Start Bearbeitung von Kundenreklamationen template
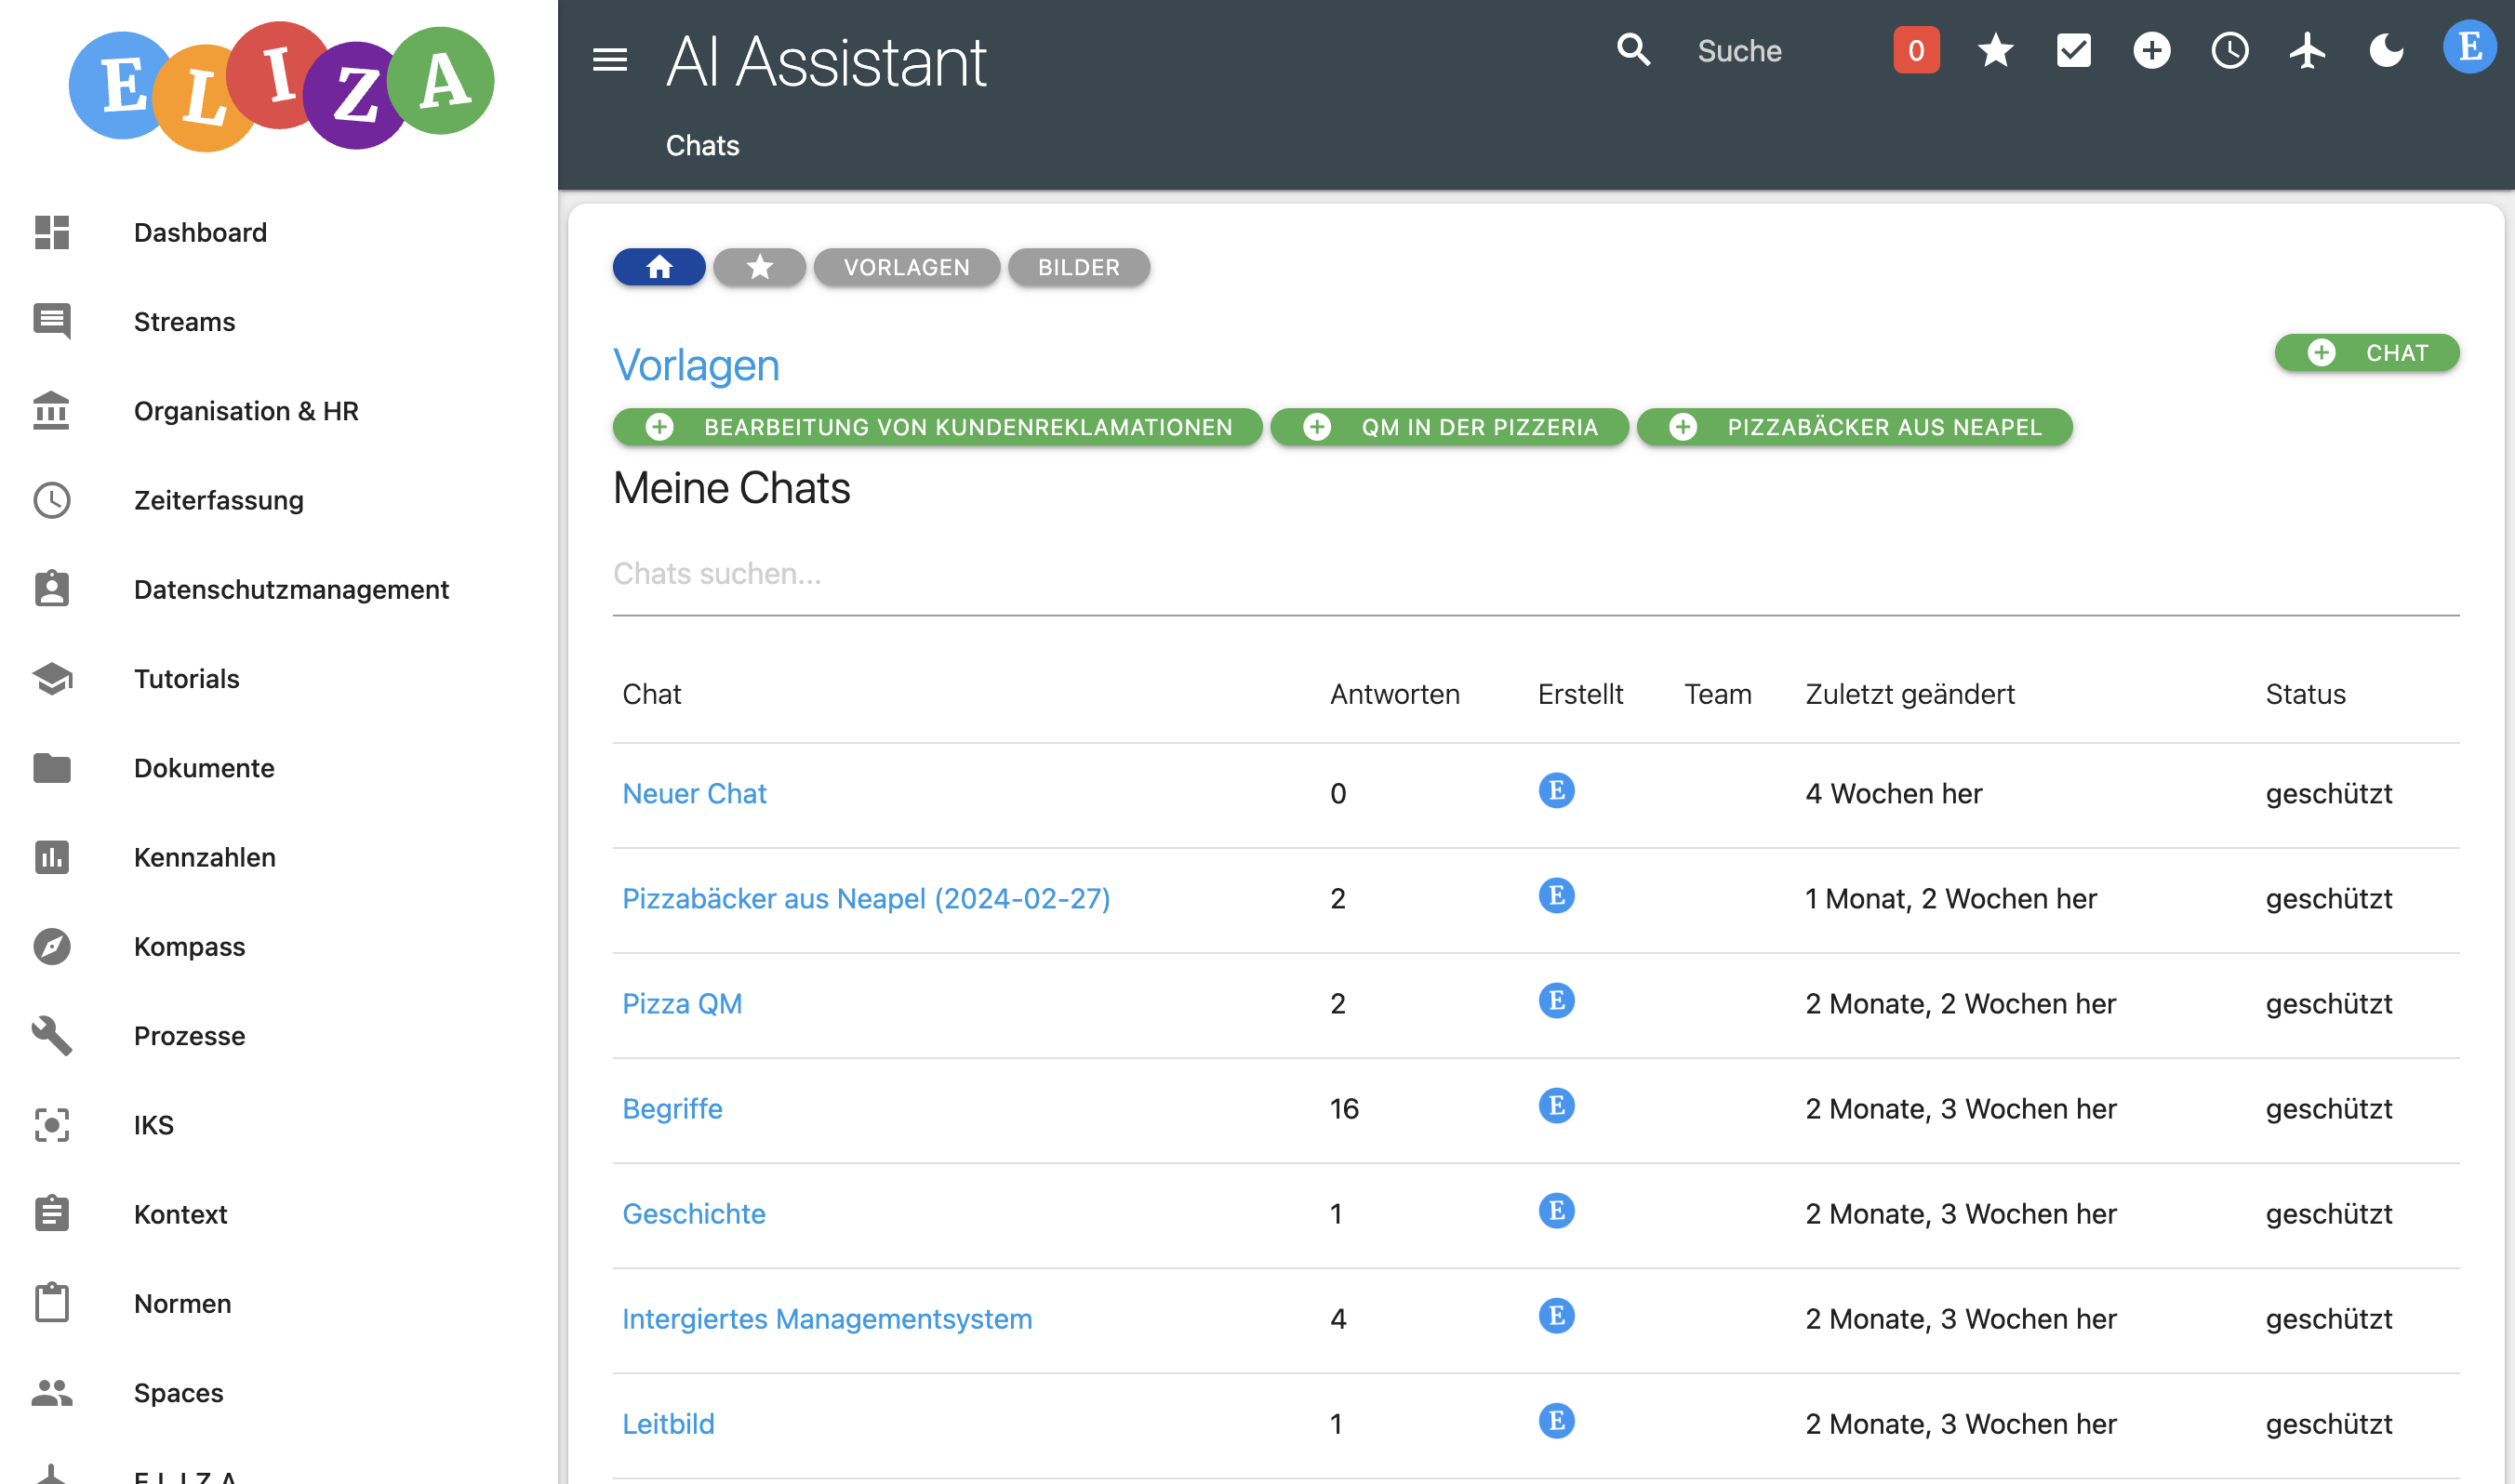2515x1484 pixels. (937, 427)
